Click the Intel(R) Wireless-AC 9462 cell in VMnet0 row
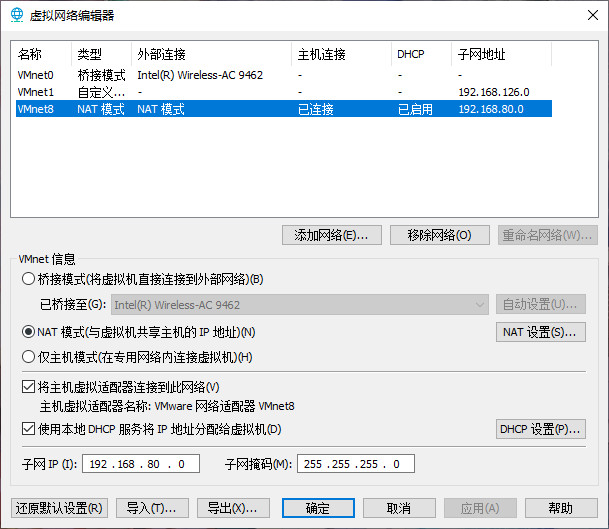The width and height of the screenshot is (609, 529). (x=200, y=75)
